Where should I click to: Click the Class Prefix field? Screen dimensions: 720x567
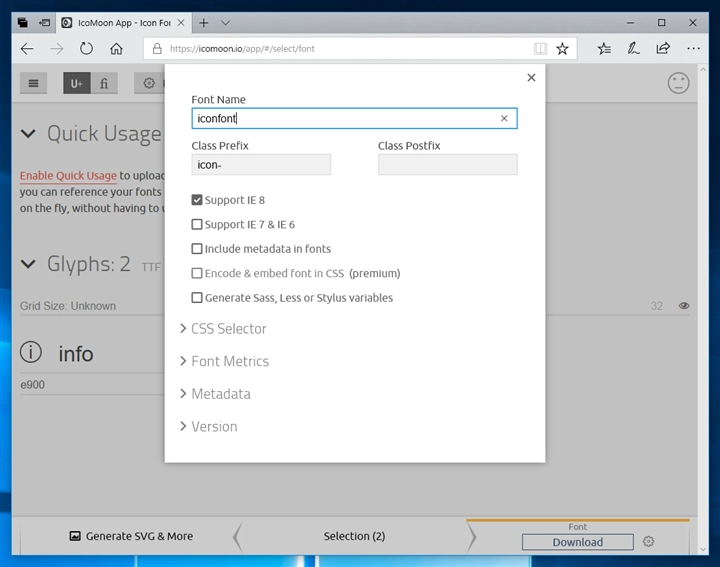(x=261, y=164)
